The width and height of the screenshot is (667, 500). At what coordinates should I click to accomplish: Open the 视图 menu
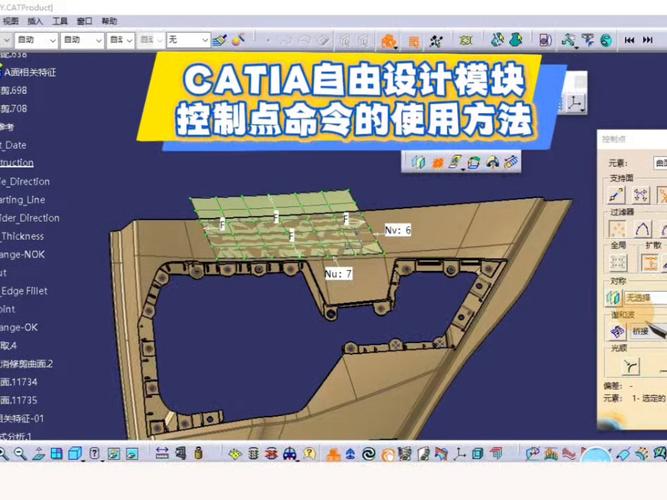click(x=10, y=21)
